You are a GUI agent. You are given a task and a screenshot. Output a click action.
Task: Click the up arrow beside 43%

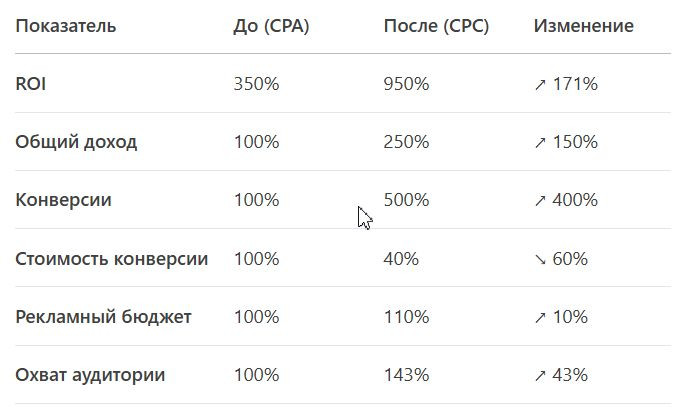pyautogui.click(x=540, y=376)
